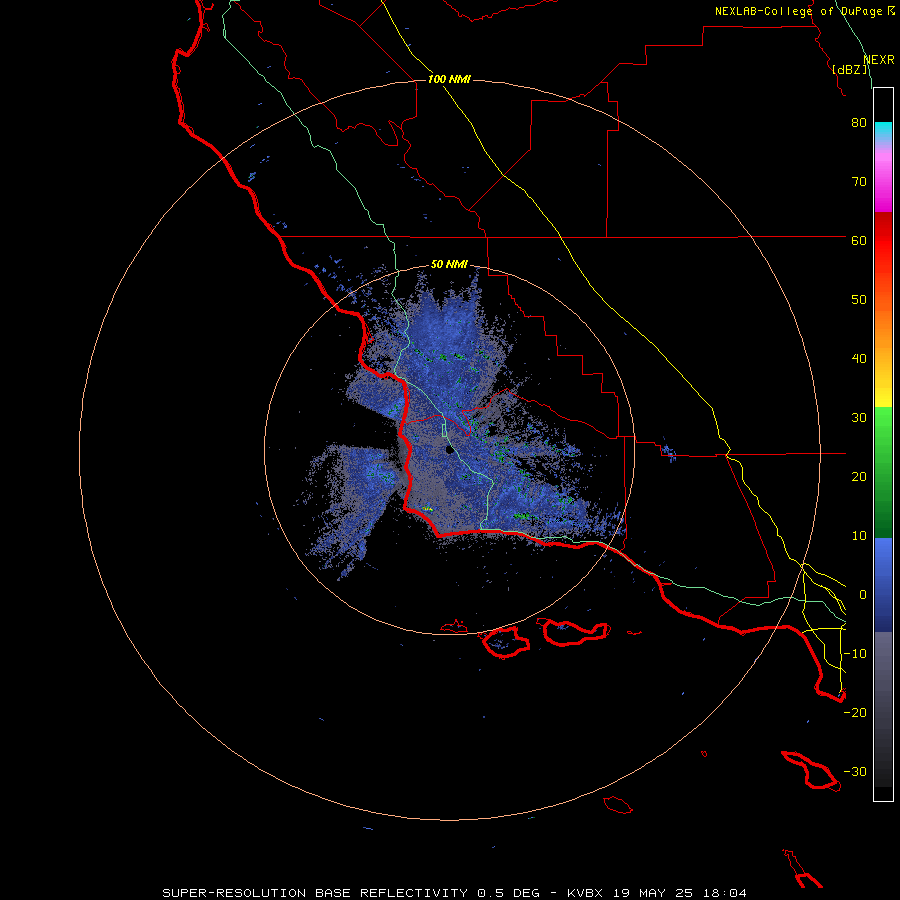The image size is (900, 900).
Task: Click the green segment of the color bar
Action: click(883, 472)
